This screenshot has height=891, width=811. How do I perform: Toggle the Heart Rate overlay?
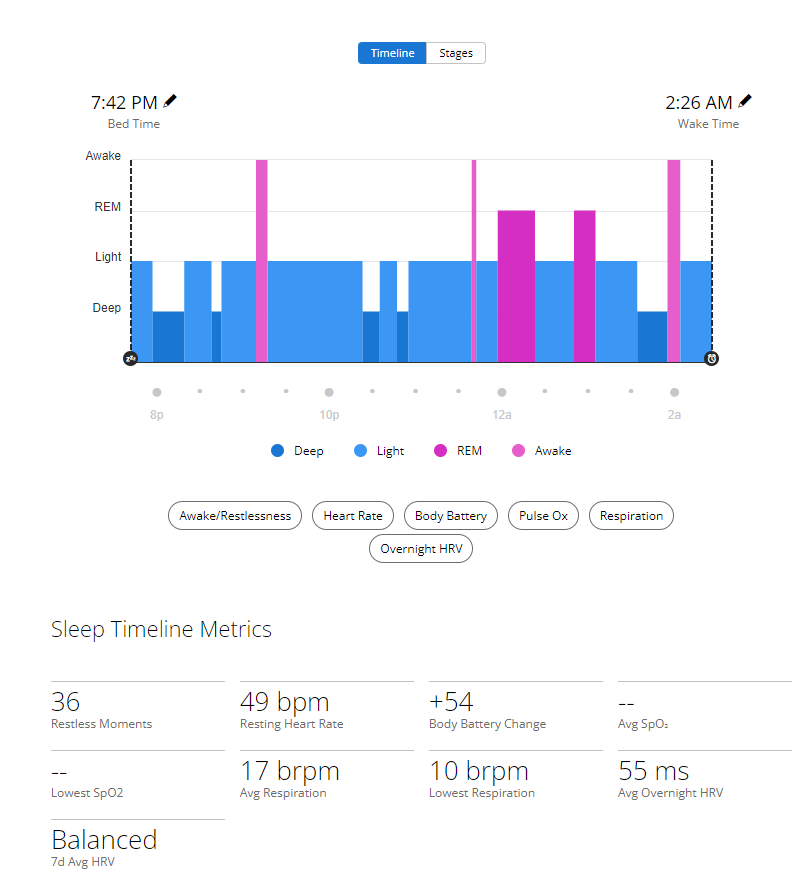[353, 516]
